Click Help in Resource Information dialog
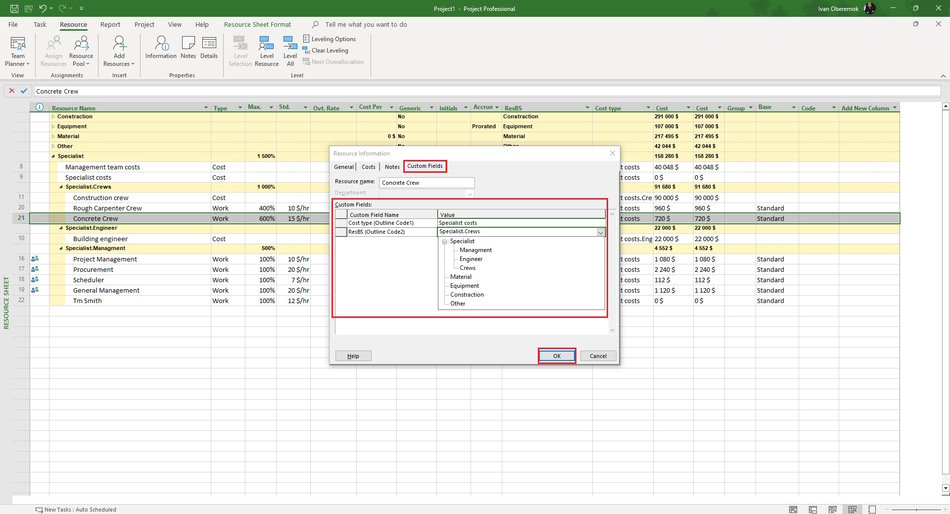The image size is (950, 514). [353, 356]
